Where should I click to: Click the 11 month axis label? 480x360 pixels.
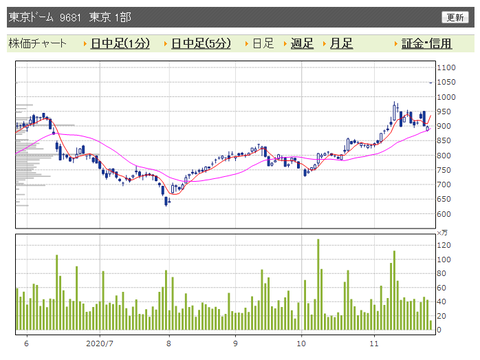374,344
